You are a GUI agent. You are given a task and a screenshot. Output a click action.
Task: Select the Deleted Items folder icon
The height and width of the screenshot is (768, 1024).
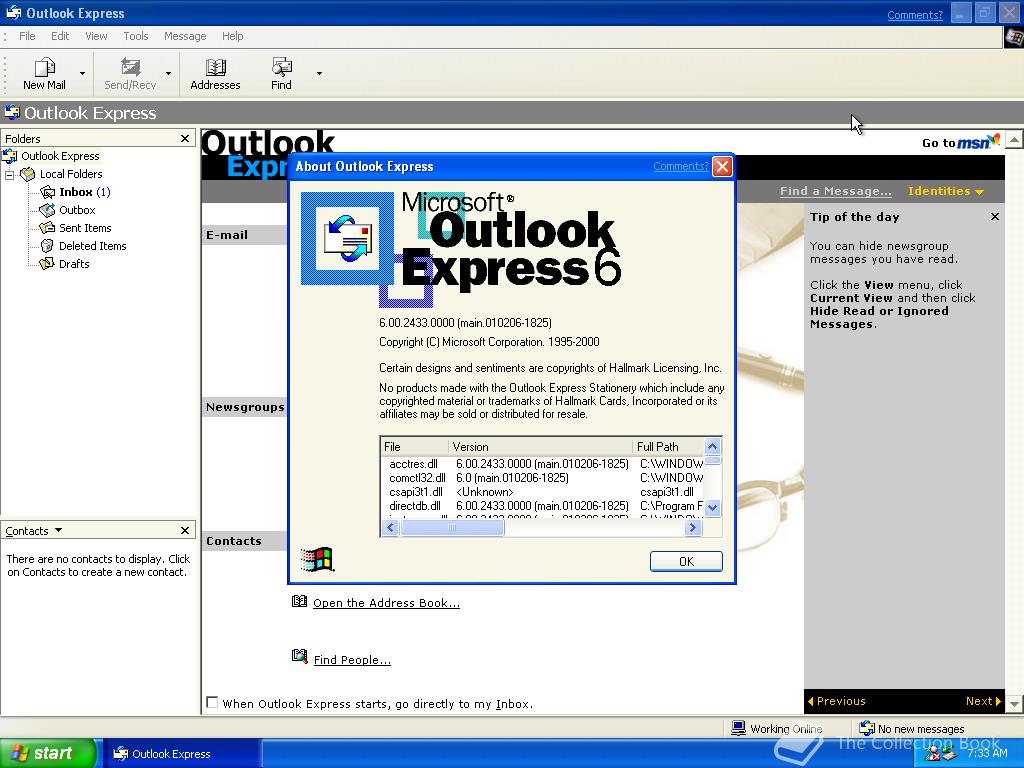click(48, 246)
